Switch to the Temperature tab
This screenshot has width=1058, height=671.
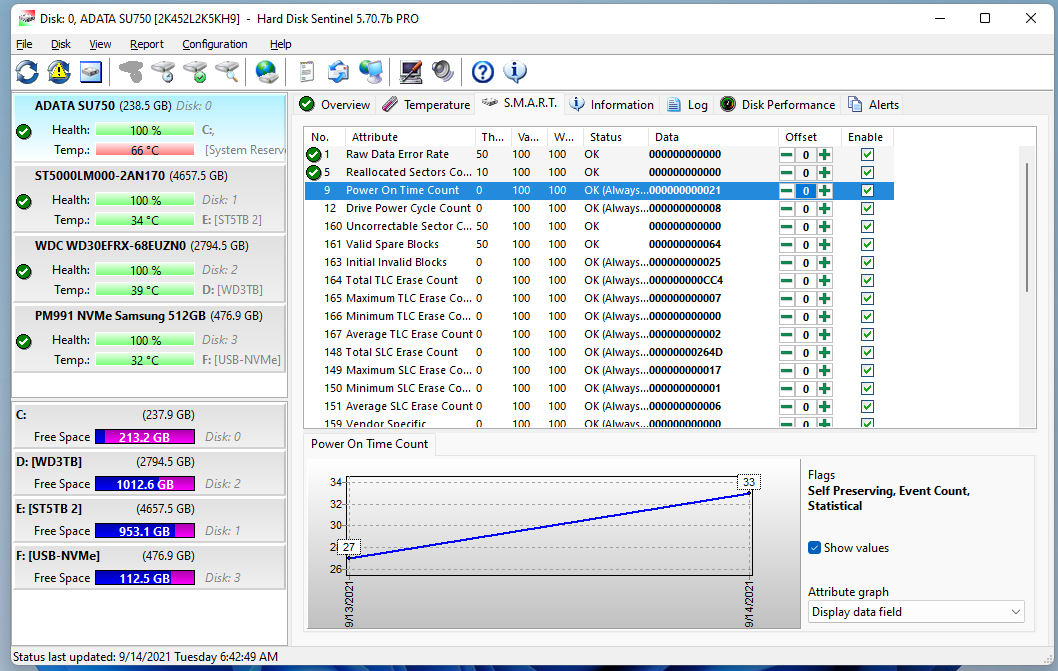click(x=426, y=105)
